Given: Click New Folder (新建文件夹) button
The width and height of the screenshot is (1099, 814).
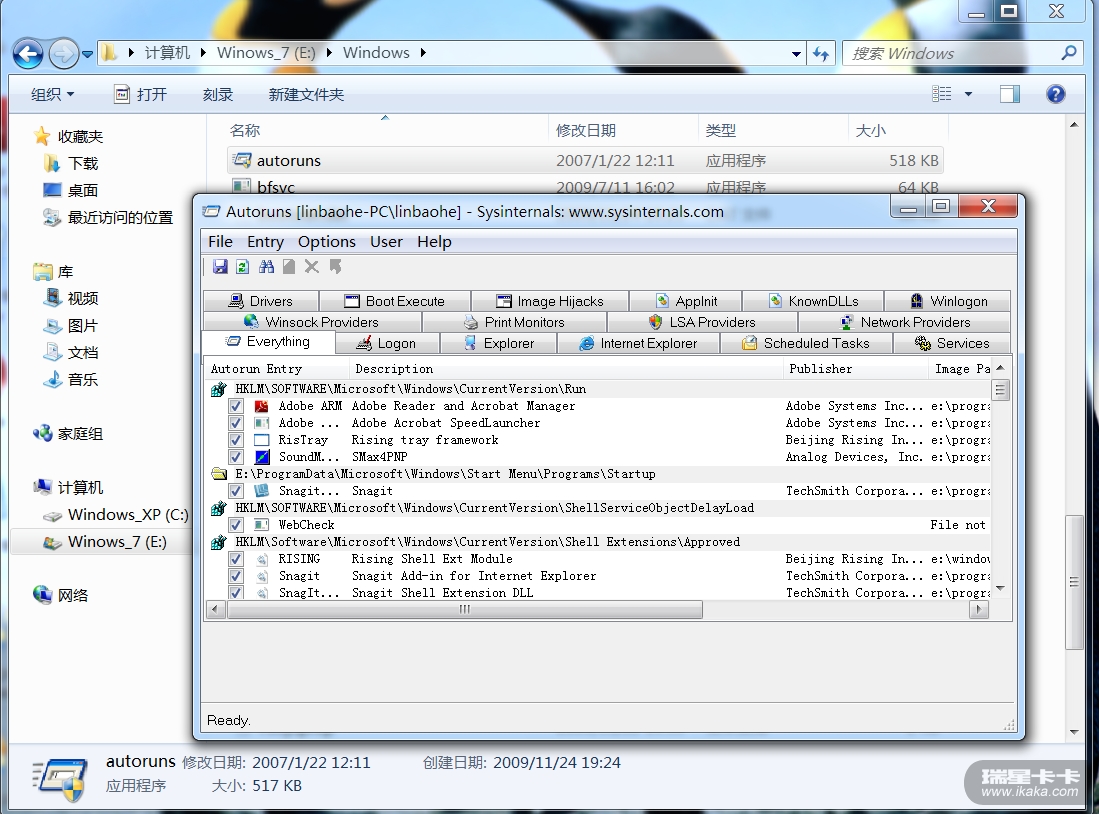Looking at the screenshot, I should 306,94.
